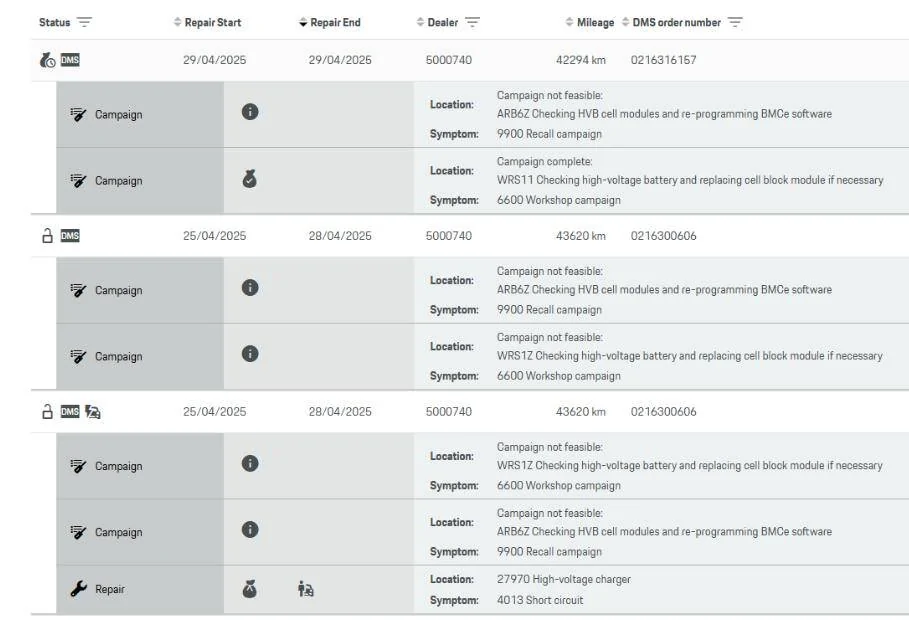Open the Status column filter
The width and height of the screenshot is (909, 620).
85,23
